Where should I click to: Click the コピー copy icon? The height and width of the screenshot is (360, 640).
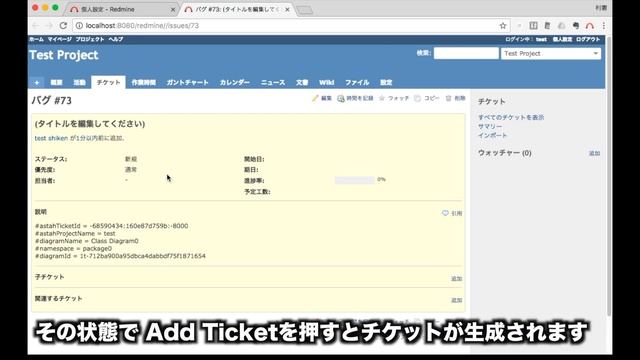pyautogui.click(x=417, y=98)
